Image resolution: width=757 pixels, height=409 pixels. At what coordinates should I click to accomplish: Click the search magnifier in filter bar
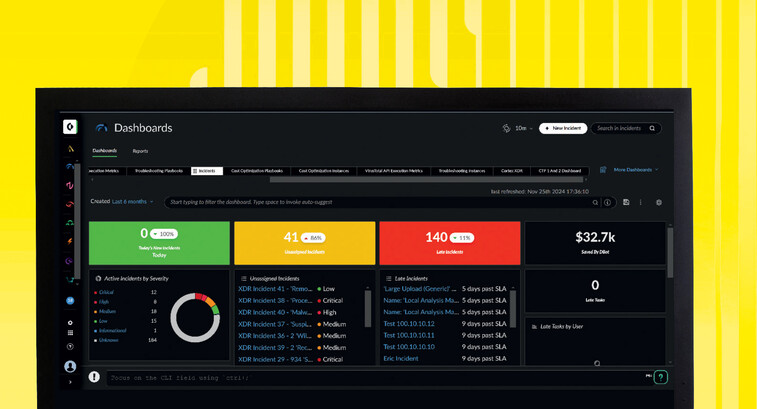point(595,202)
